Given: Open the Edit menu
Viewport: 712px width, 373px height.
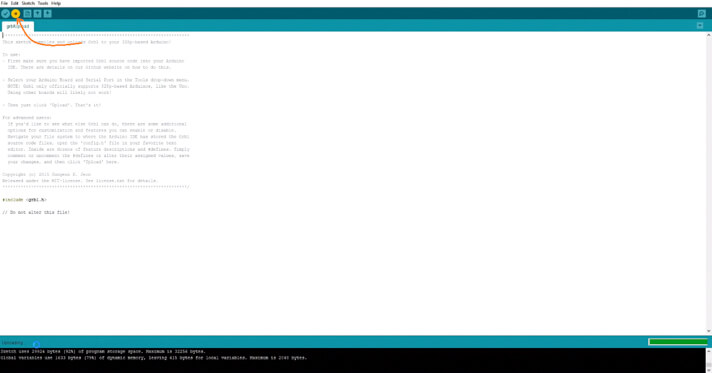Looking at the screenshot, I should 15,3.
